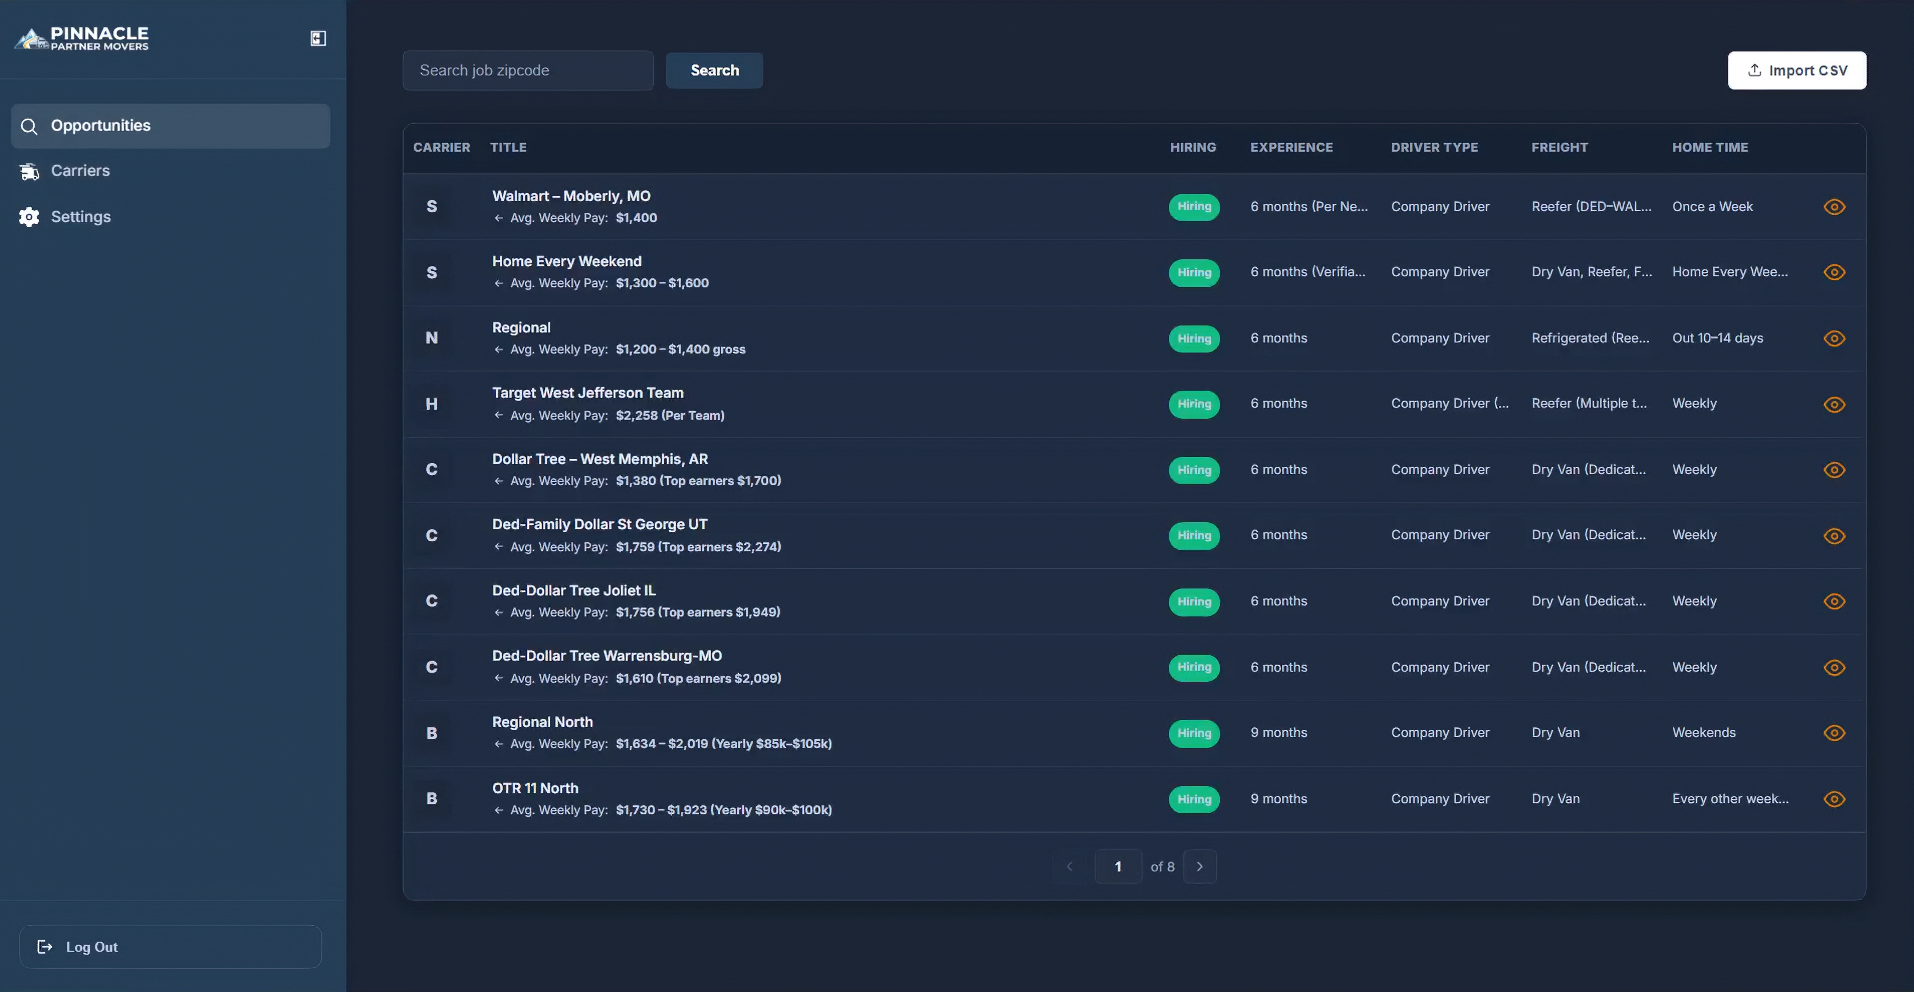Click carrier letter C for Dollar Tree West Memphis
The width and height of the screenshot is (1914, 992).
tap(432, 469)
